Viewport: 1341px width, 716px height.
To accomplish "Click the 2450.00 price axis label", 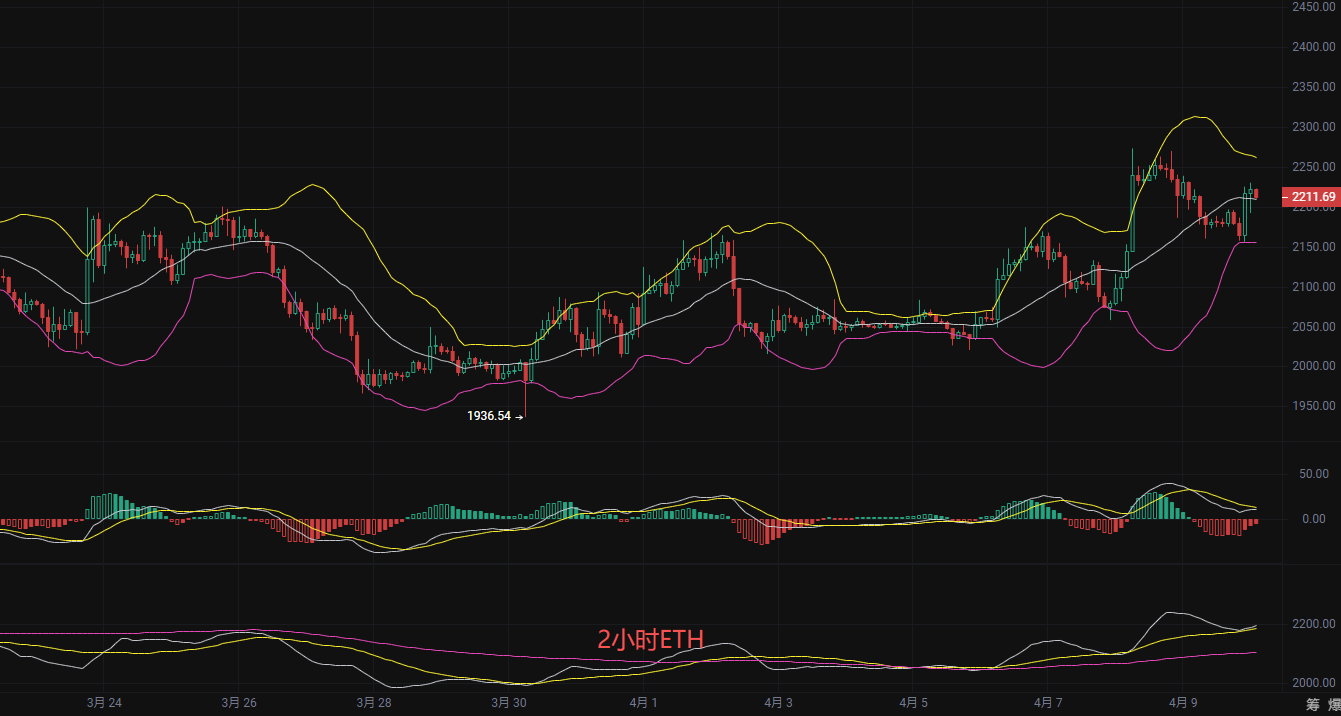I will coord(1312,7).
